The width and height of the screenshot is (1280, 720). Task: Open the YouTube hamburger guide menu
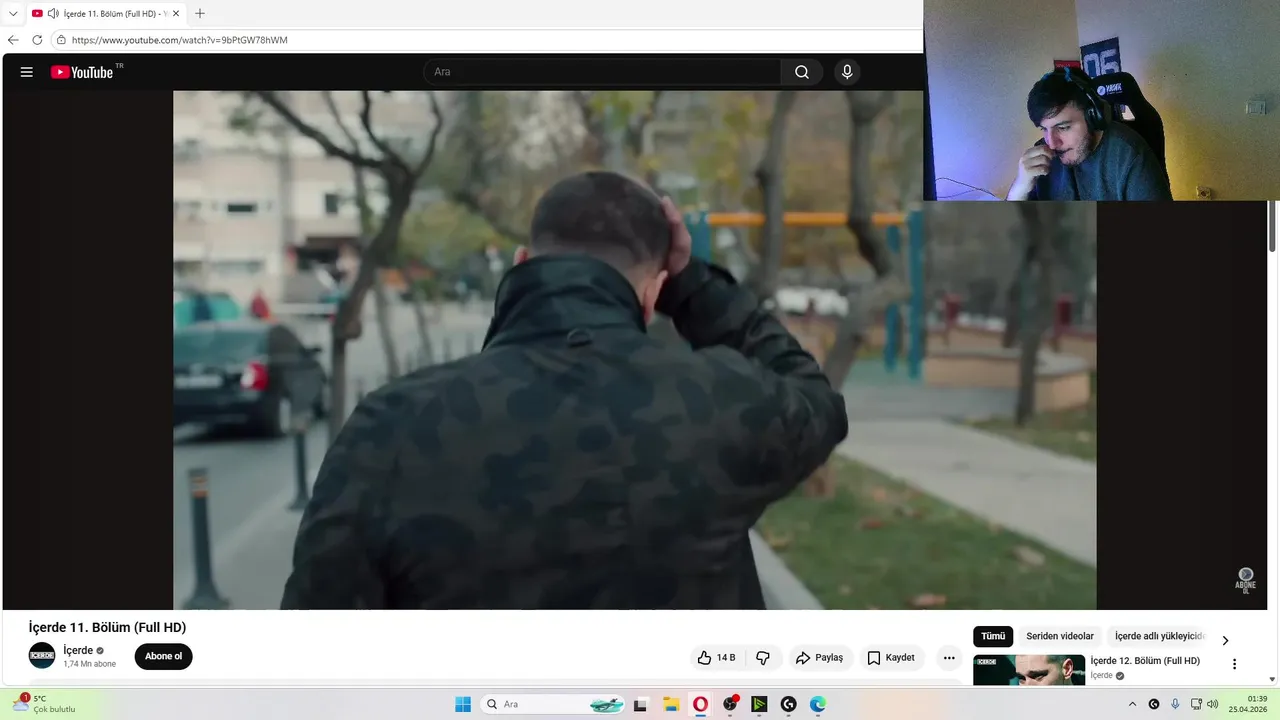(x=27, y=72)
